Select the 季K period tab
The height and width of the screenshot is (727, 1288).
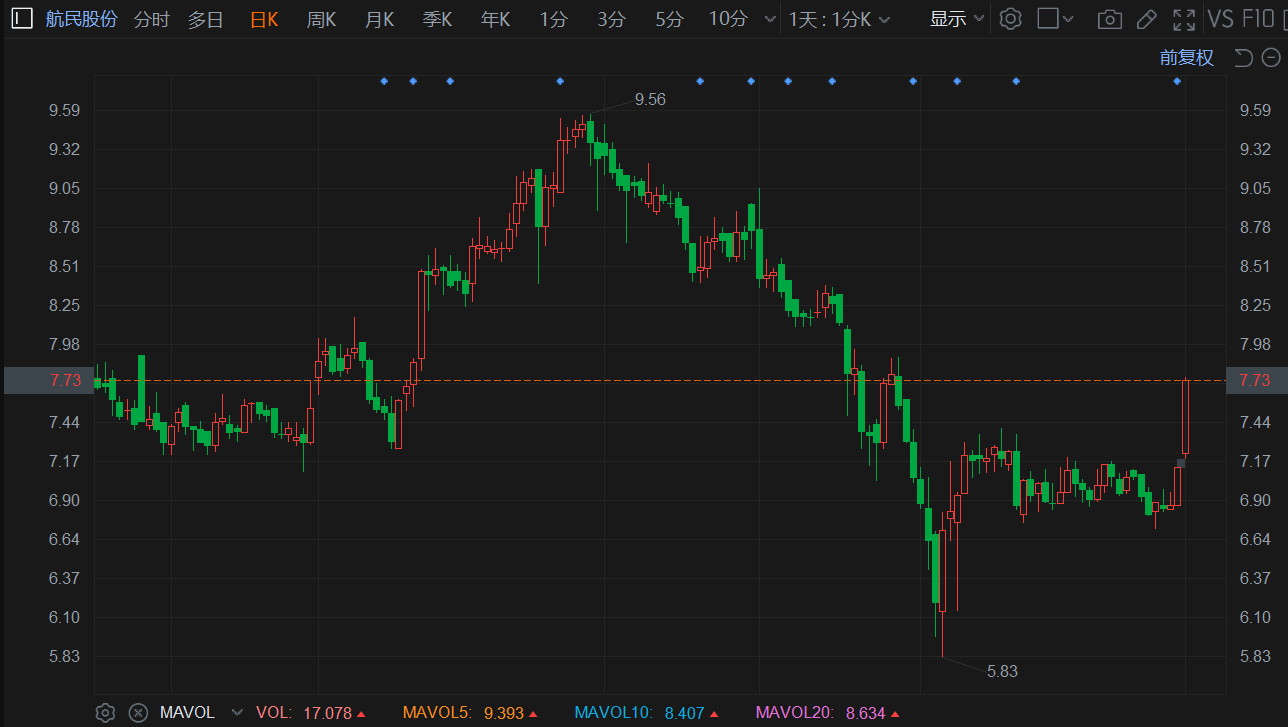point(437,19)
